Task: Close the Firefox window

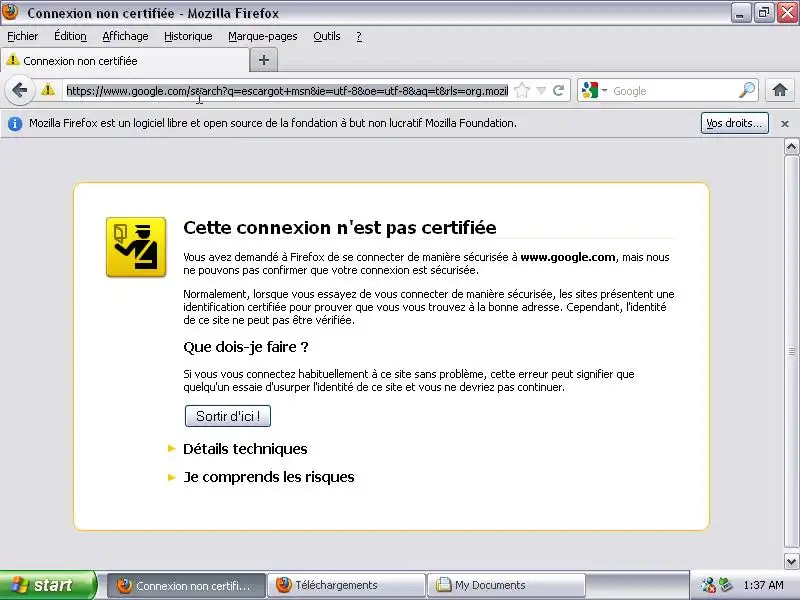Action: pyautogui.click(x=787, y=13)
